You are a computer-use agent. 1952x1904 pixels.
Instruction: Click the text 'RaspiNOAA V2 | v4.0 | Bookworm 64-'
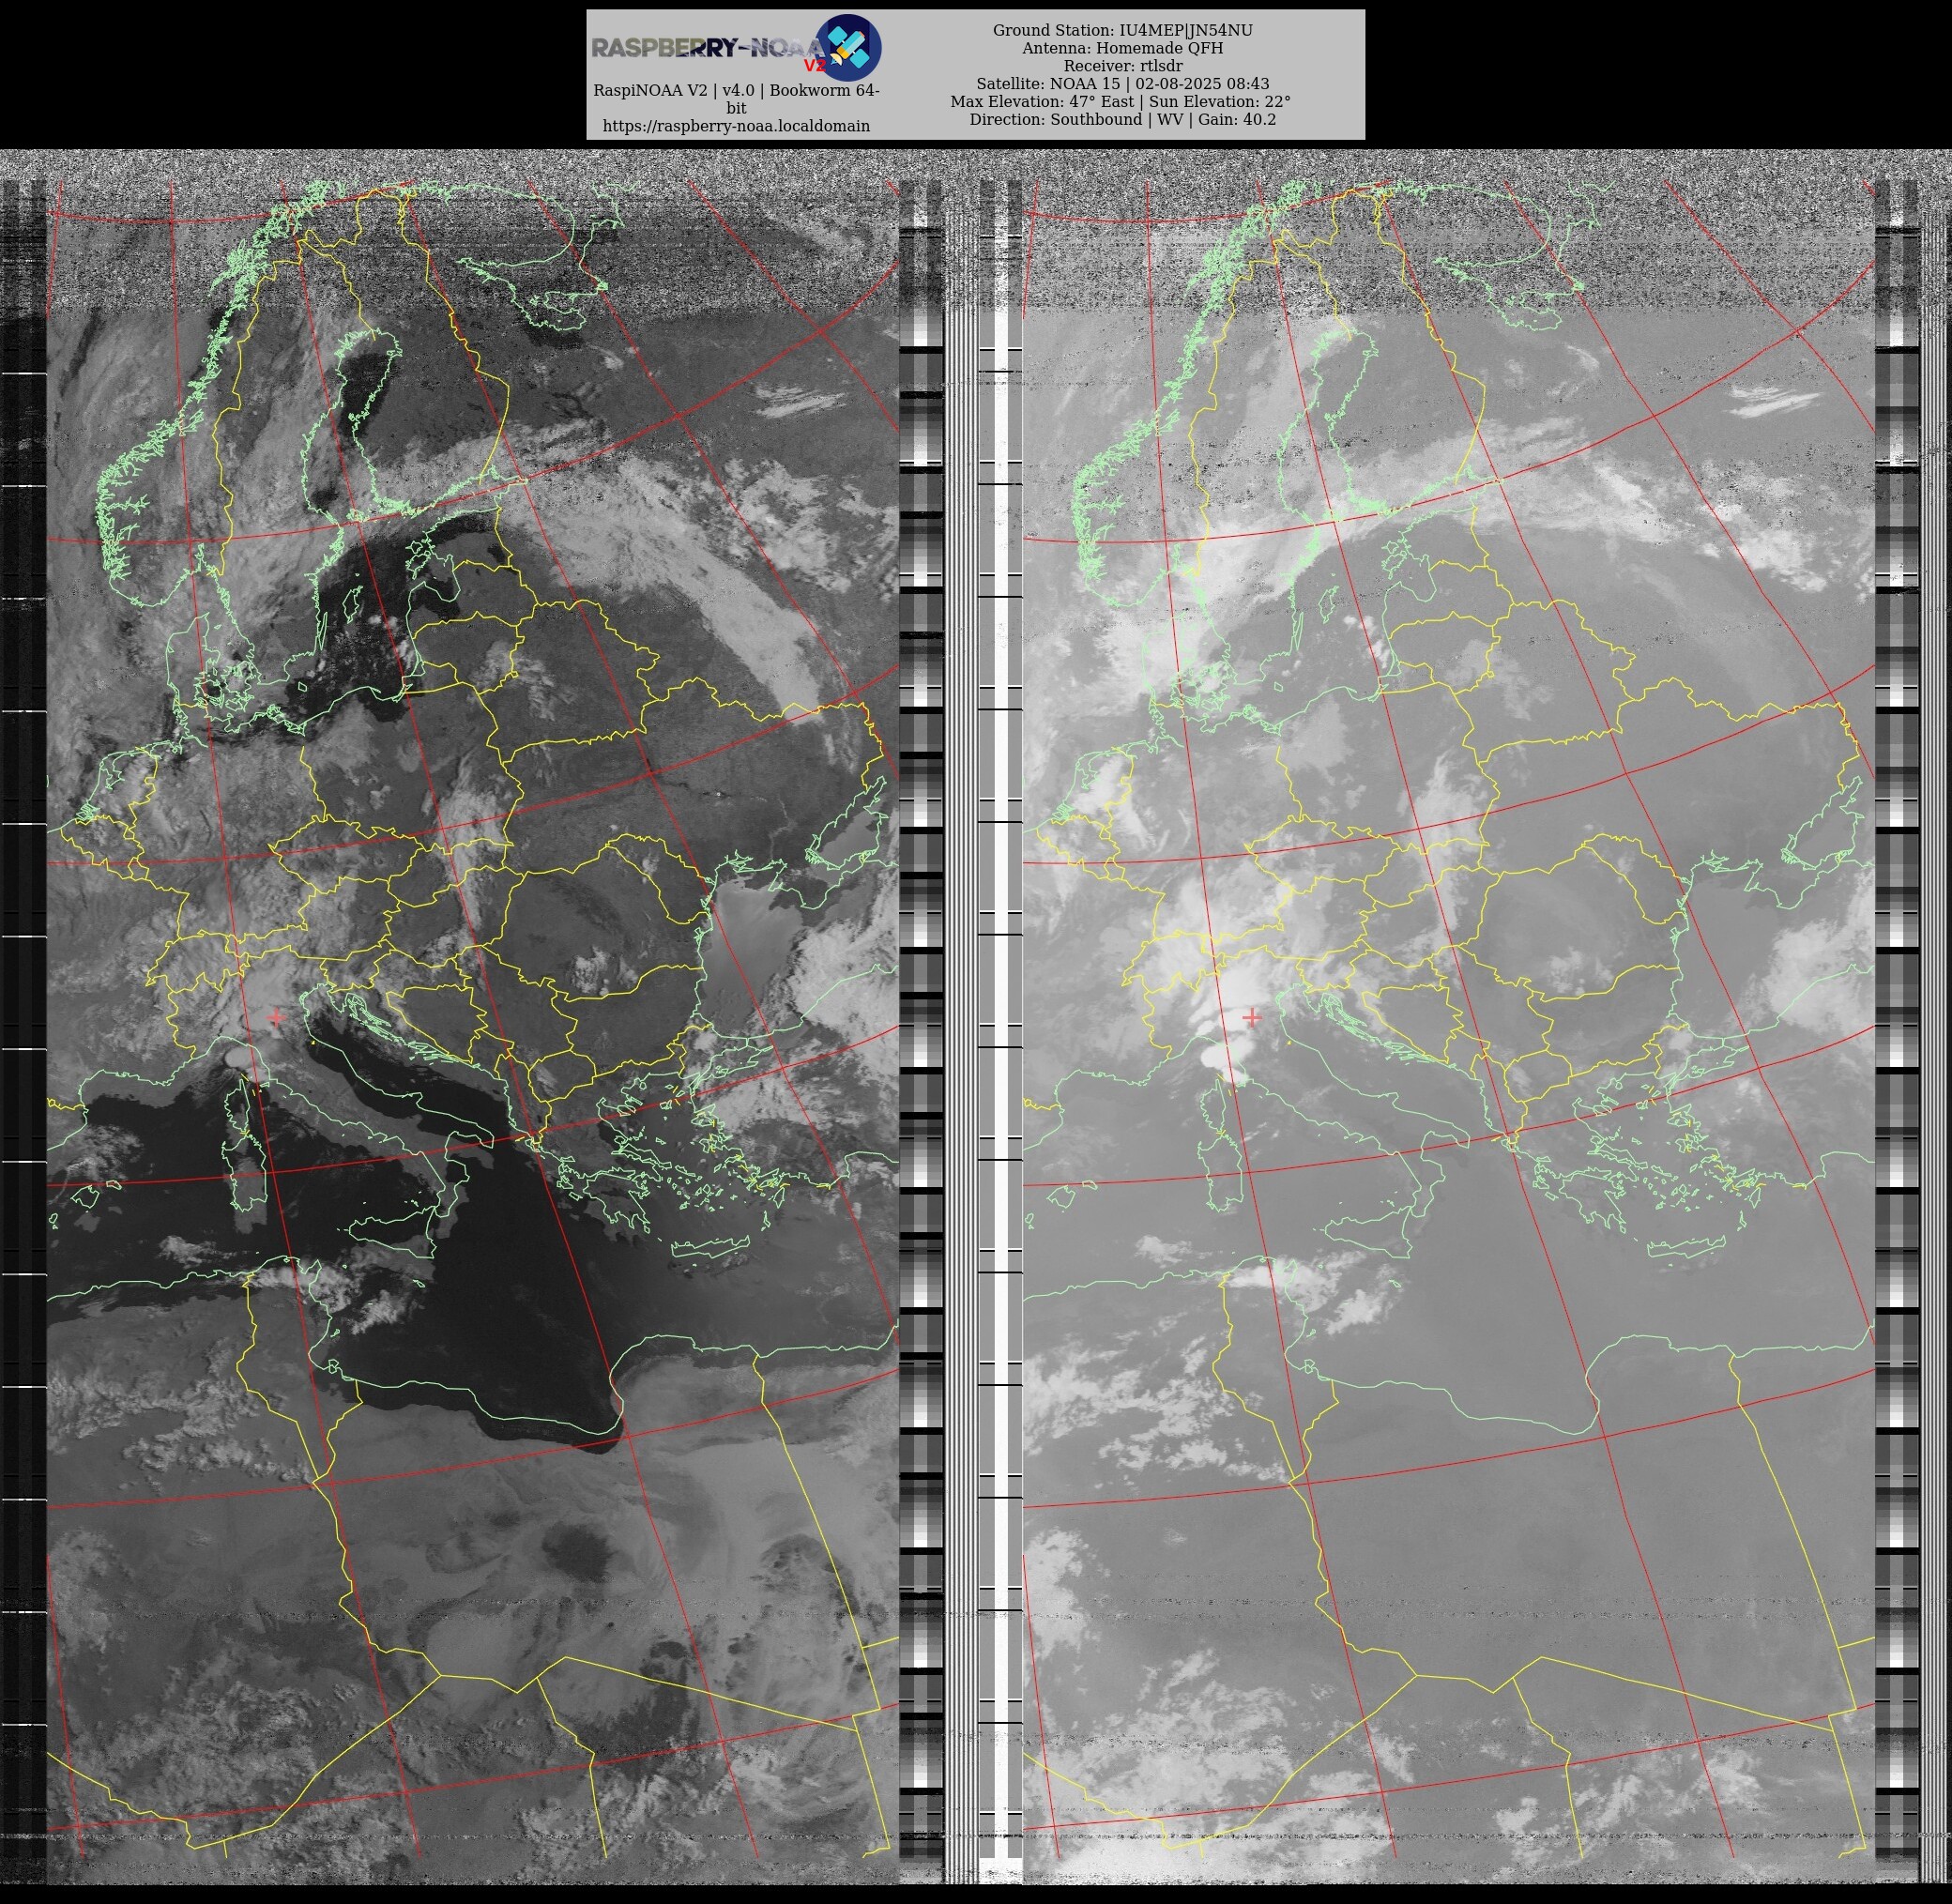point(736,90)
